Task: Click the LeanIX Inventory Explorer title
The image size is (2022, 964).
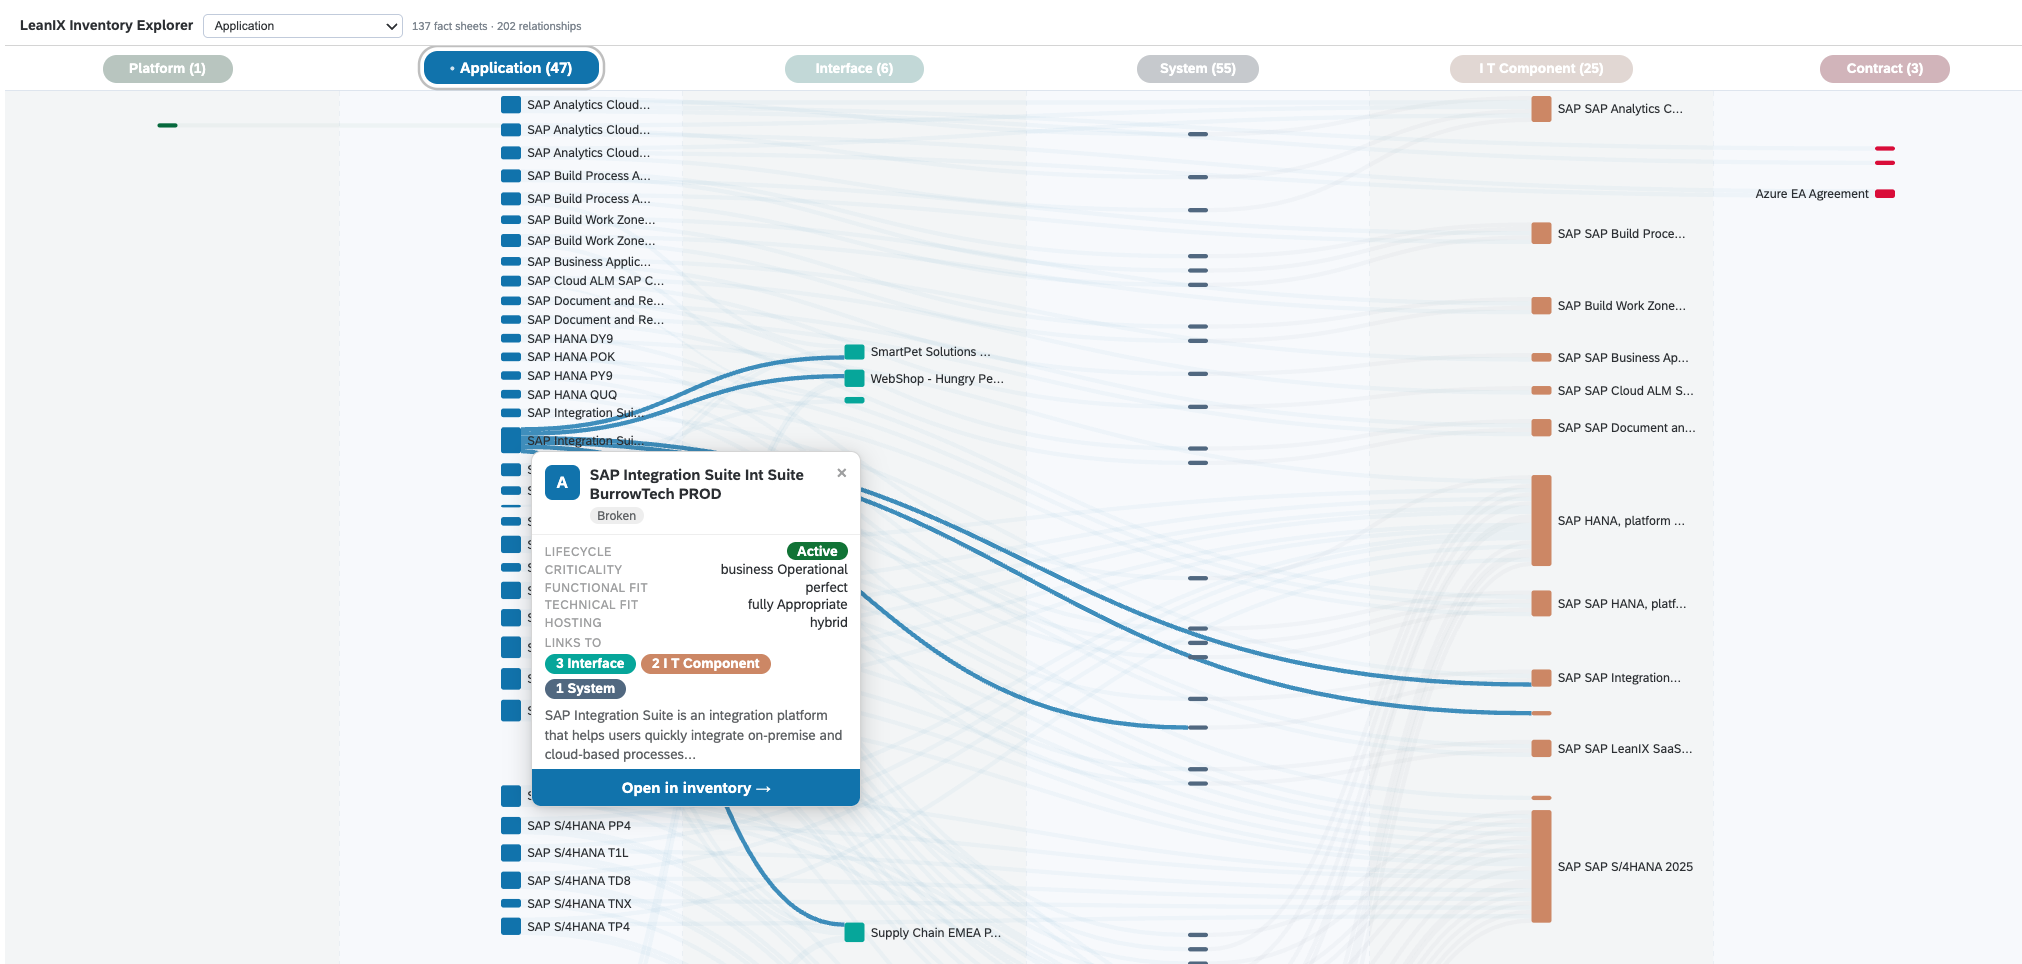Action: tap(106, 25)
